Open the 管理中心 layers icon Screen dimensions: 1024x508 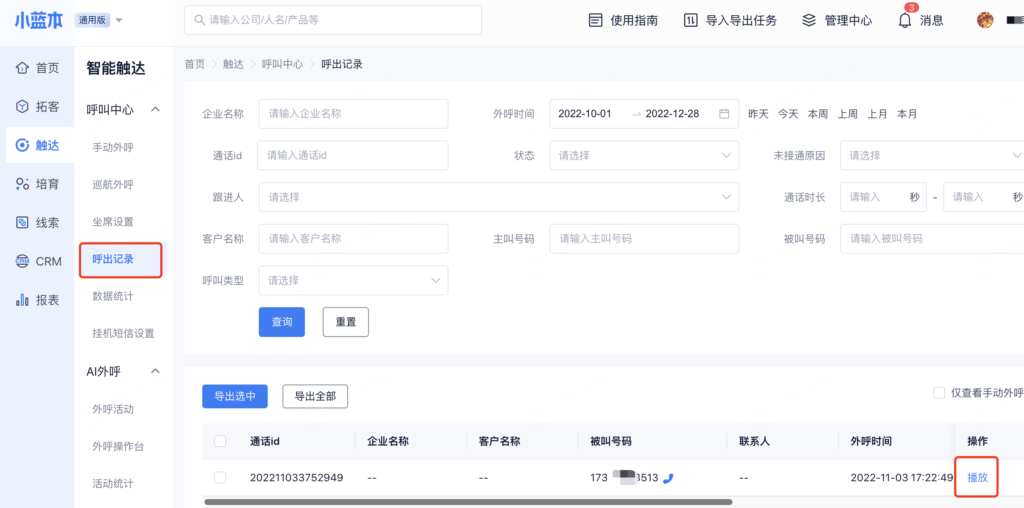(x=809, y=20)
